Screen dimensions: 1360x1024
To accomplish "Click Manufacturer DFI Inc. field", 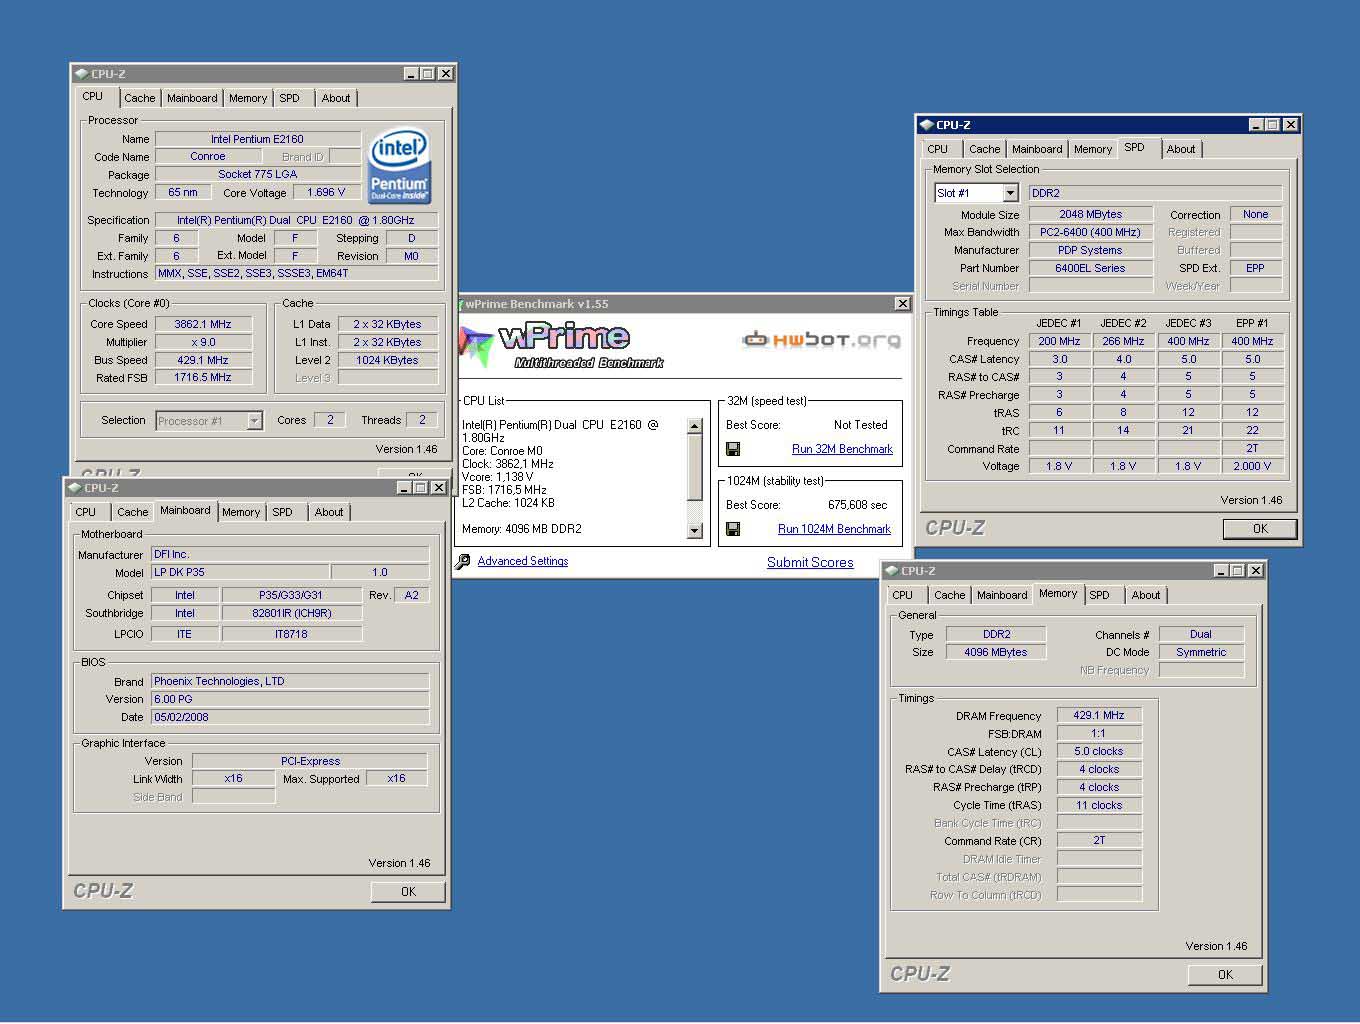I will point(290,554).
